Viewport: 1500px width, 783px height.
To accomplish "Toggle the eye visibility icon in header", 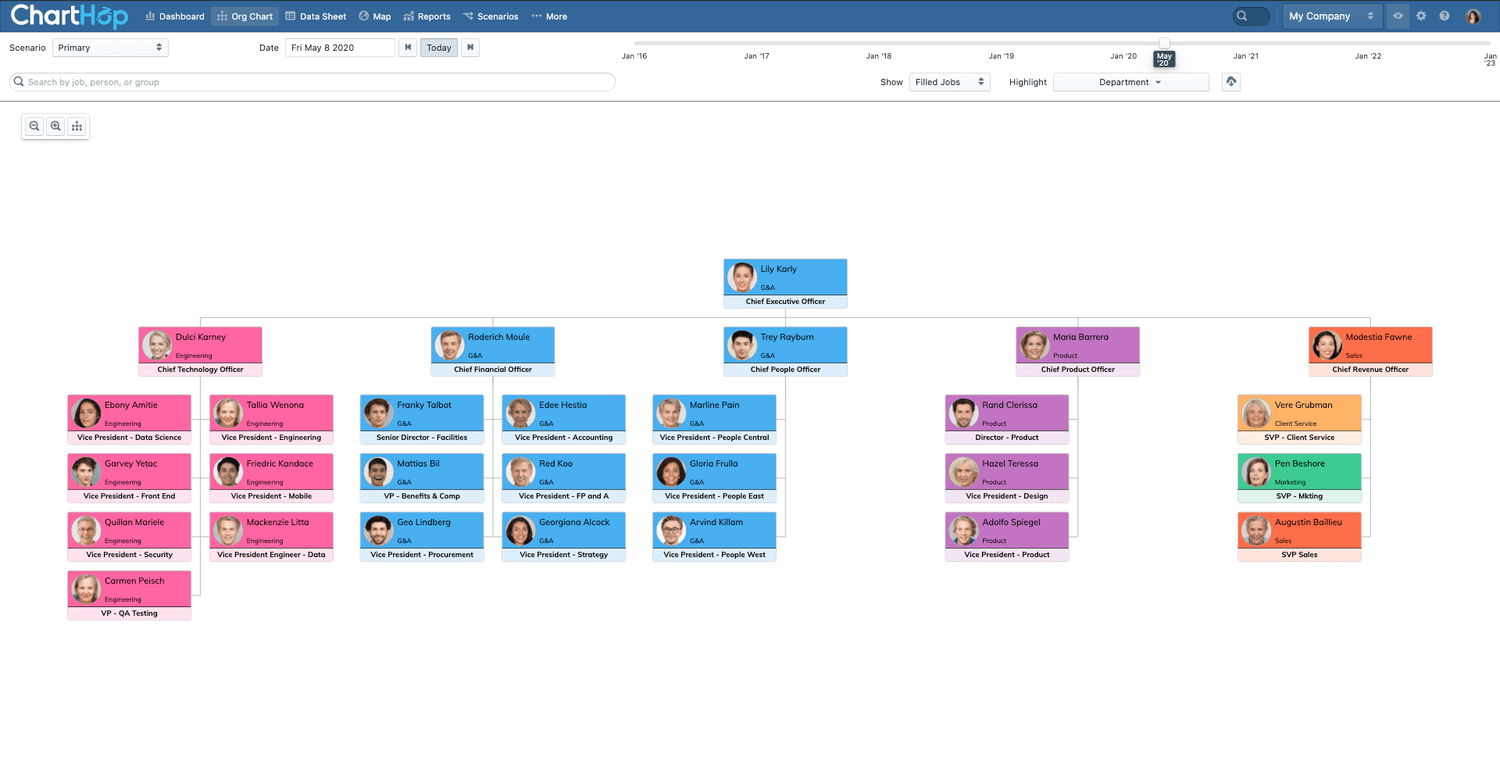I will (1398, 16).
